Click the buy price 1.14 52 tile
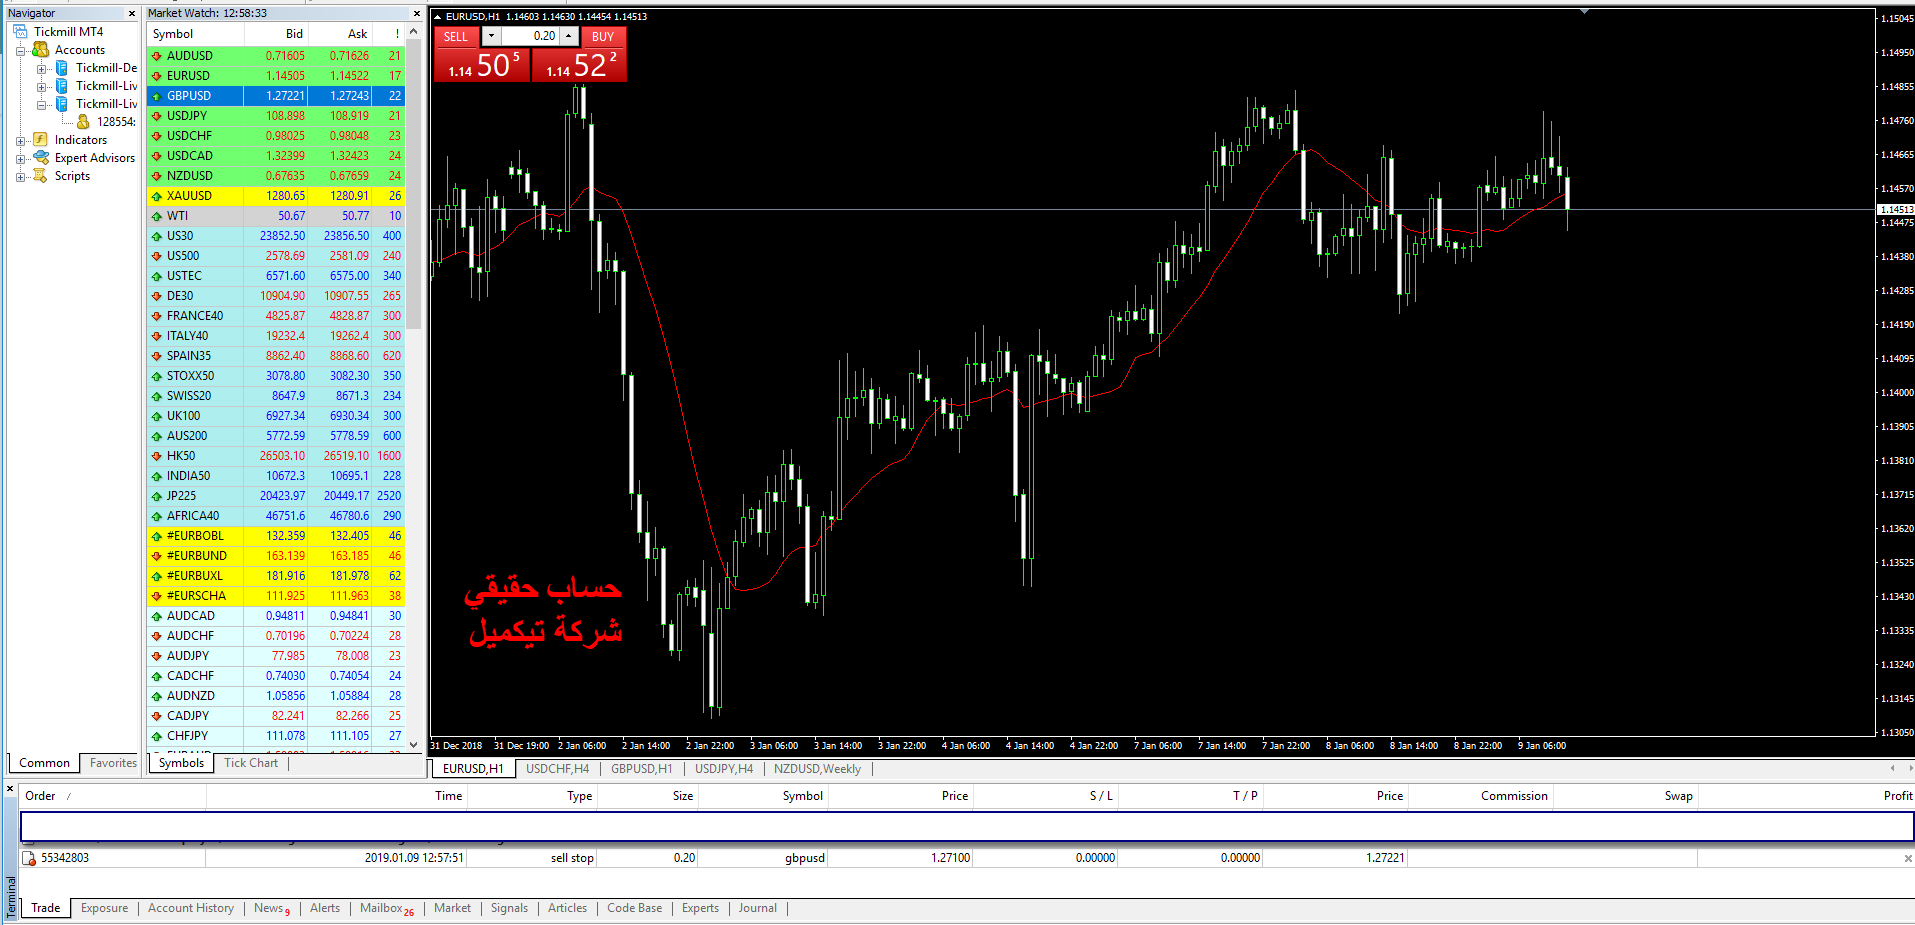This screenshot has height=925, width=1915. (x=579, y=65)
